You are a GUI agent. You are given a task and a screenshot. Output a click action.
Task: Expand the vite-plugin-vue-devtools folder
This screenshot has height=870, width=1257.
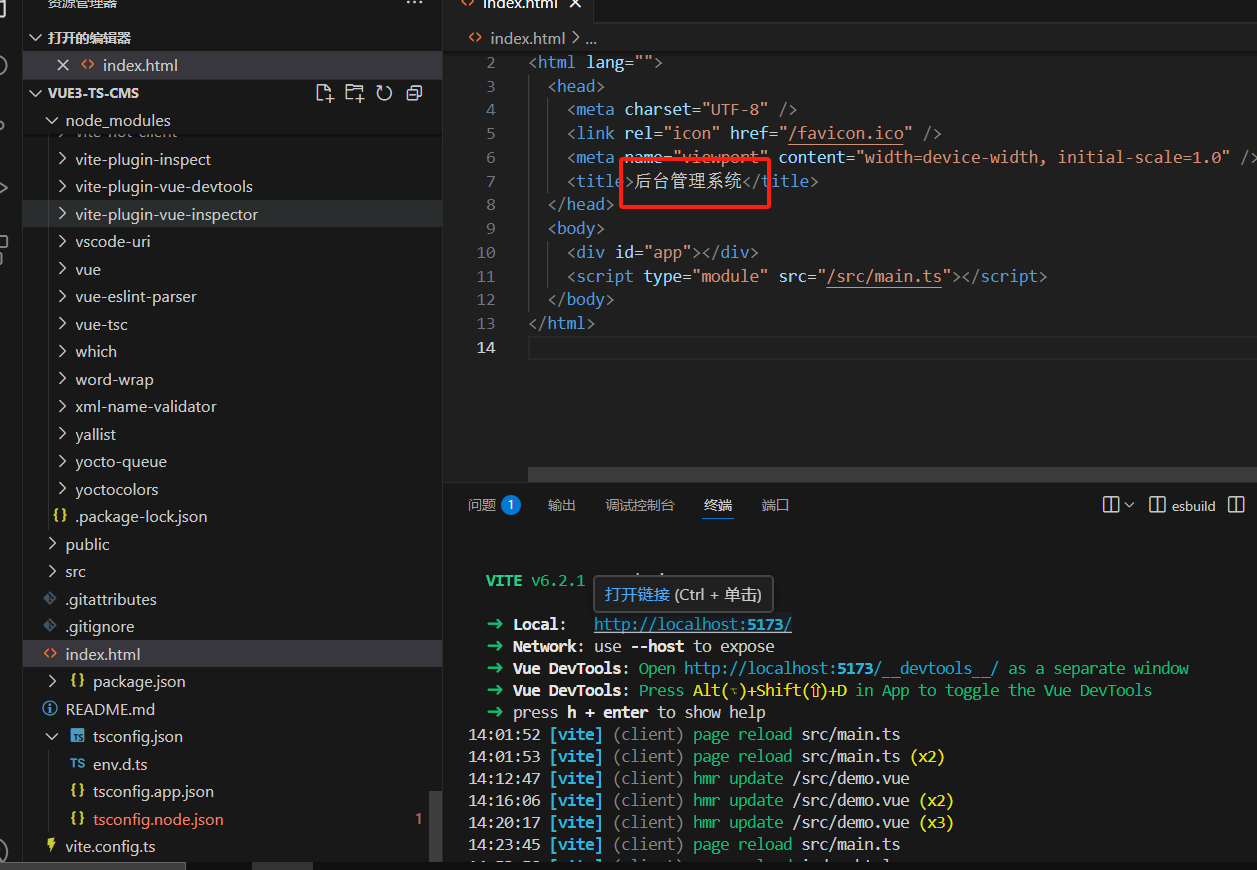point(62,187)
